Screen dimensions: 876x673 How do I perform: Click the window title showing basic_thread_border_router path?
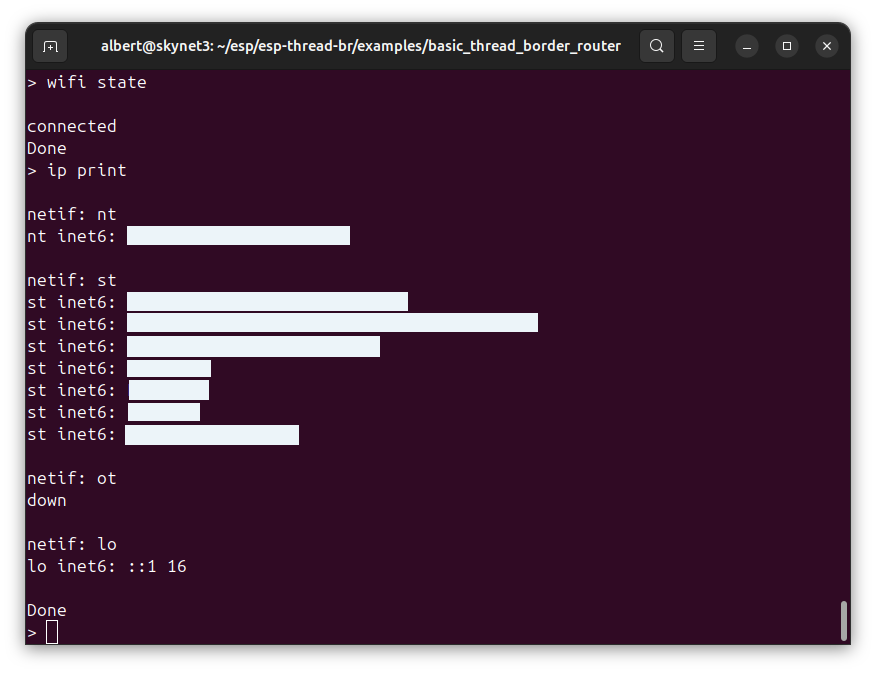coord(360,46)
